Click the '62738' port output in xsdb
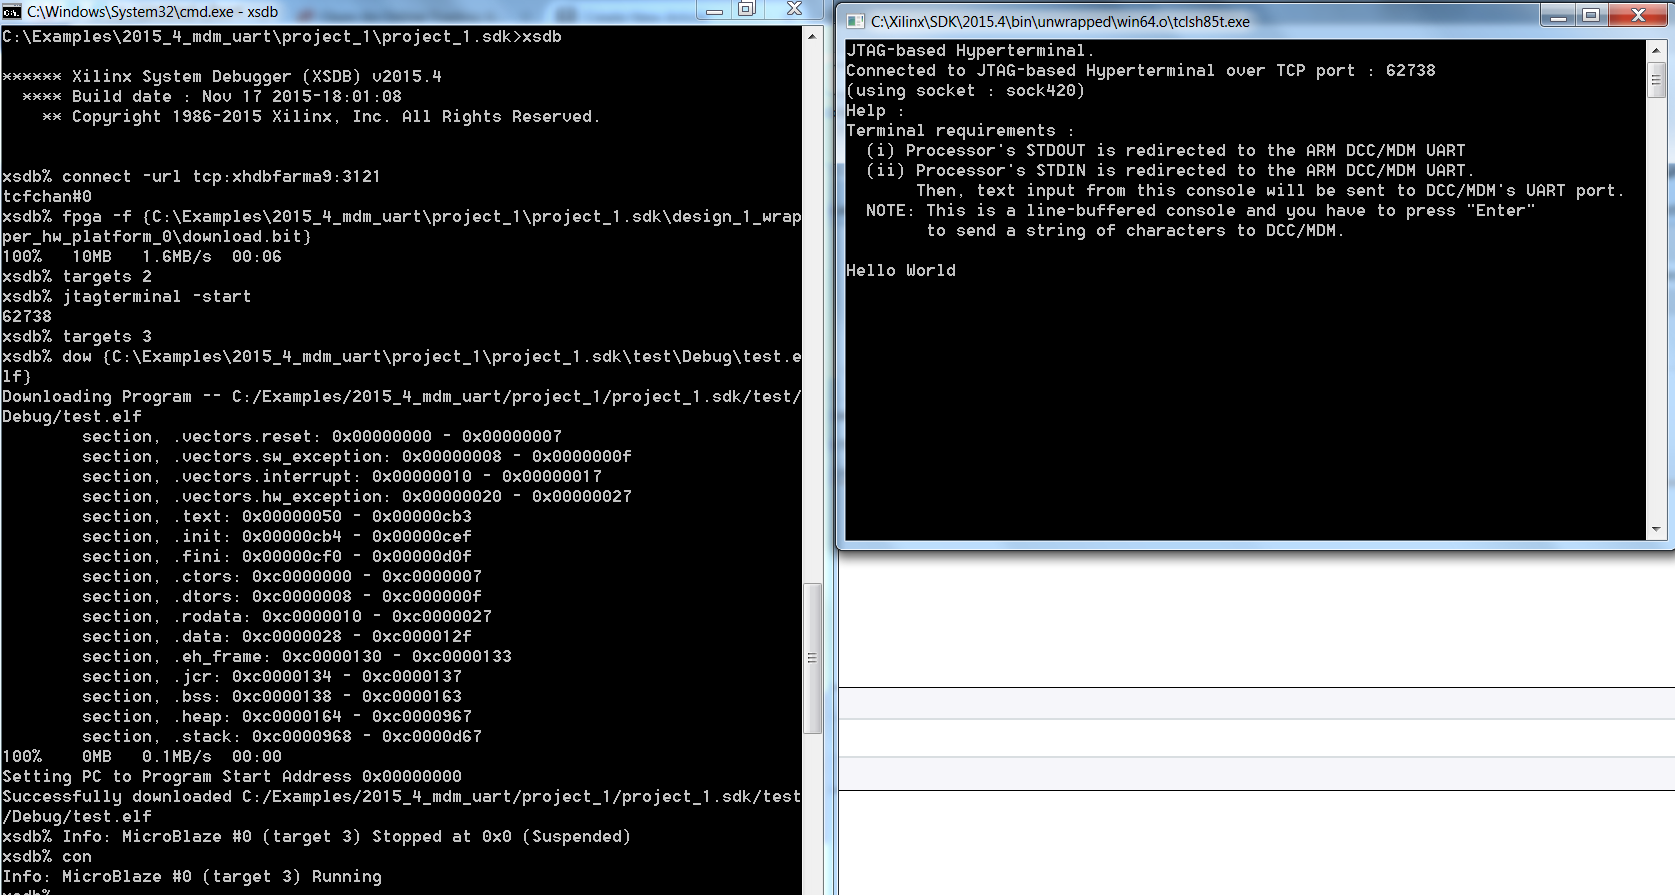 tap(27, 316)
